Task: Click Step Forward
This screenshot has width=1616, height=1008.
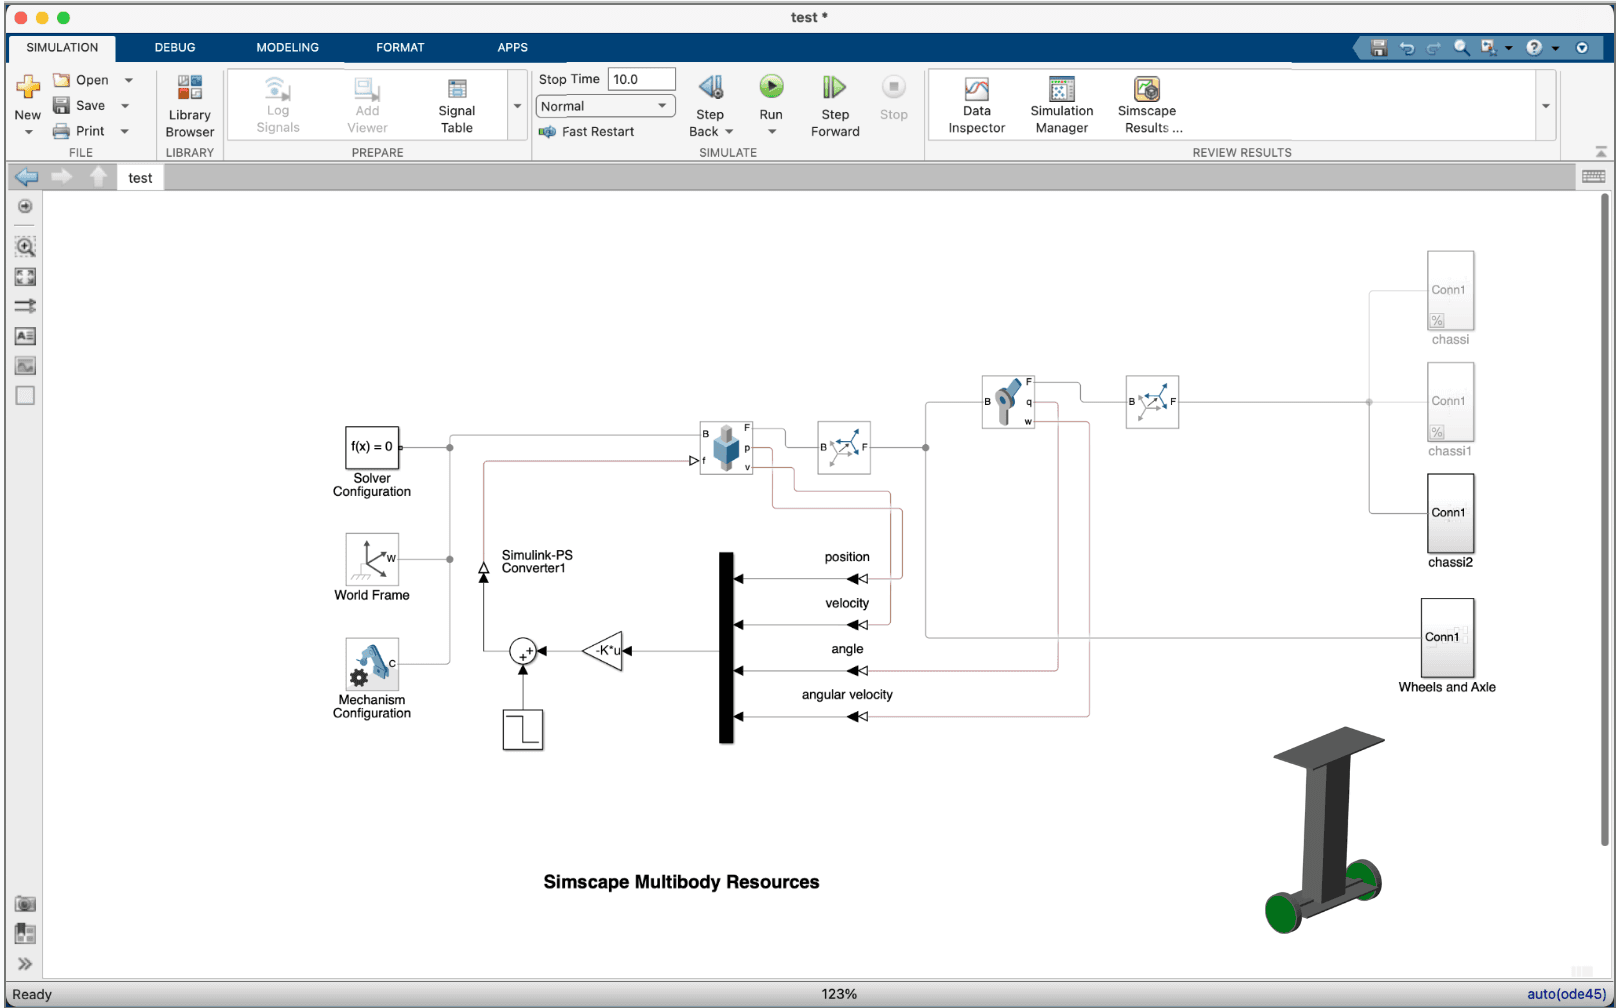Action: pos(835,105)
